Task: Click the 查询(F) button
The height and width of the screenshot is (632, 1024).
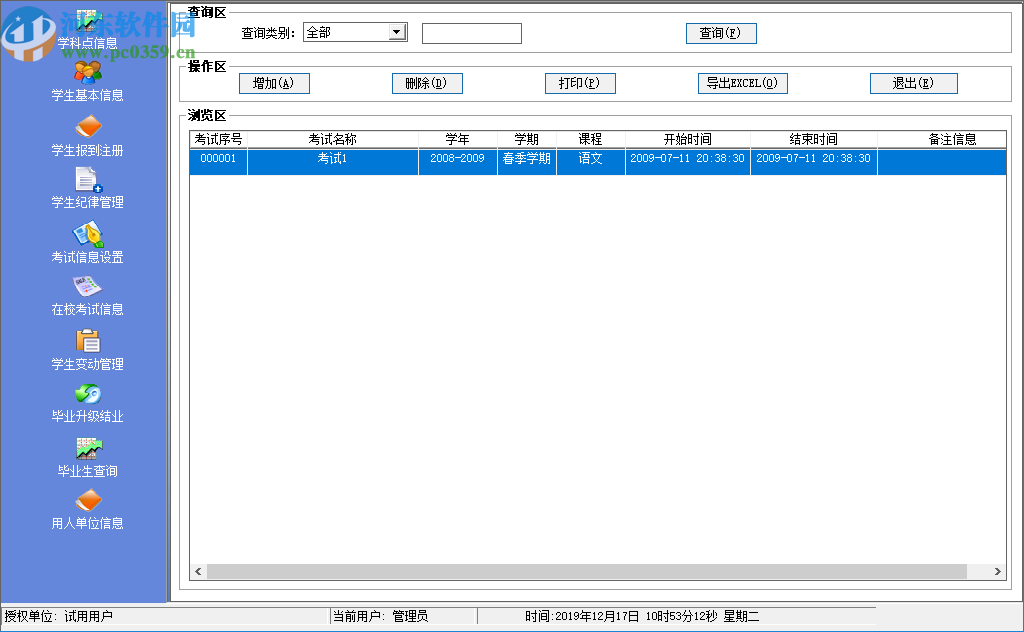Action: click(720, 33)
